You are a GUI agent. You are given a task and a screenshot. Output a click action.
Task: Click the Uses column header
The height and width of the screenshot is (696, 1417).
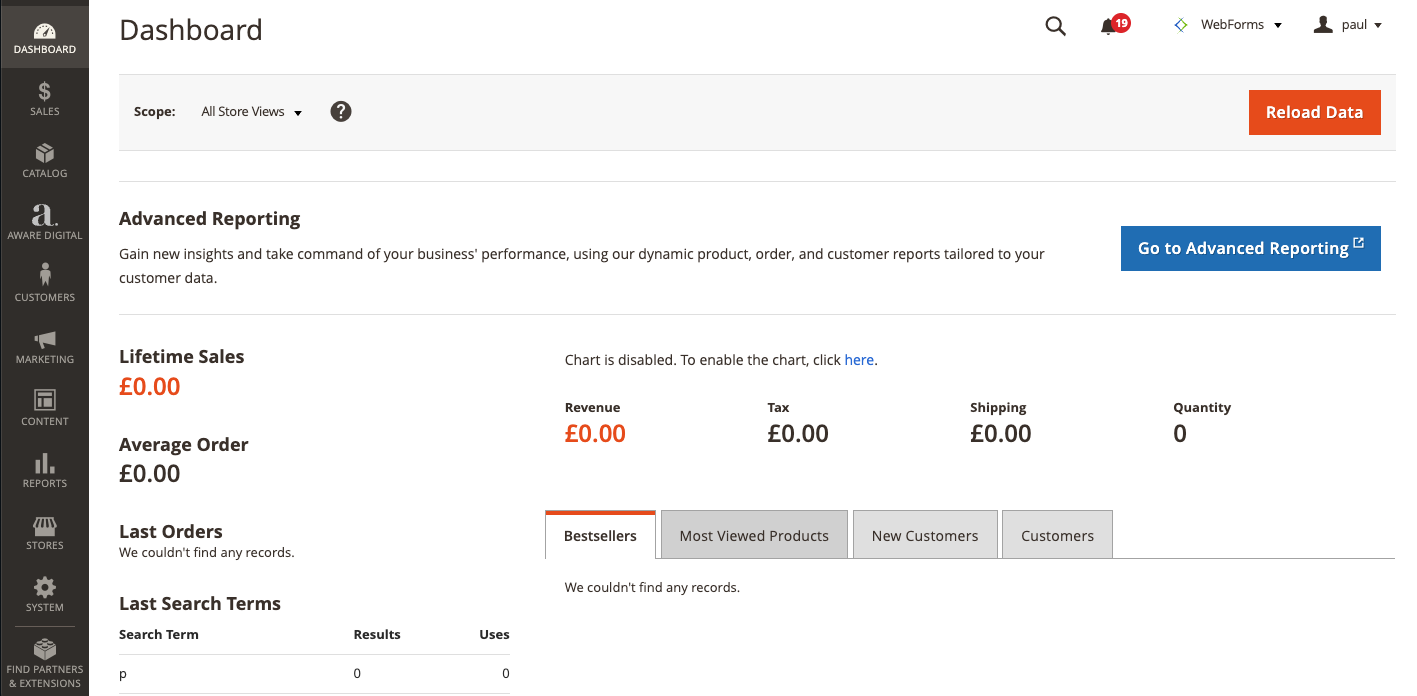coord(494,634)
